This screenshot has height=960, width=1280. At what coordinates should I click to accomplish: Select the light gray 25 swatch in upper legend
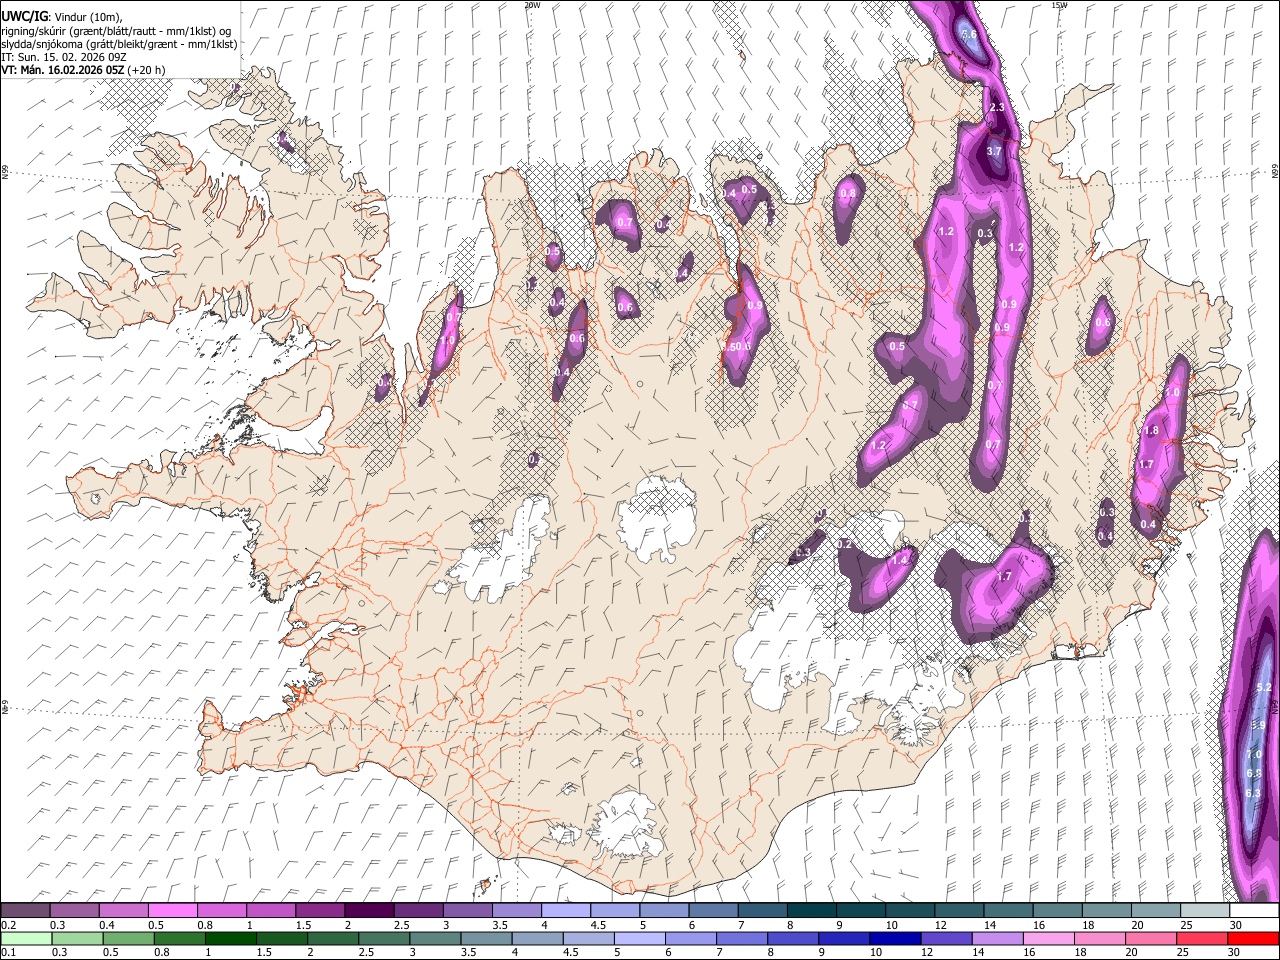[x=1205, y=911]
